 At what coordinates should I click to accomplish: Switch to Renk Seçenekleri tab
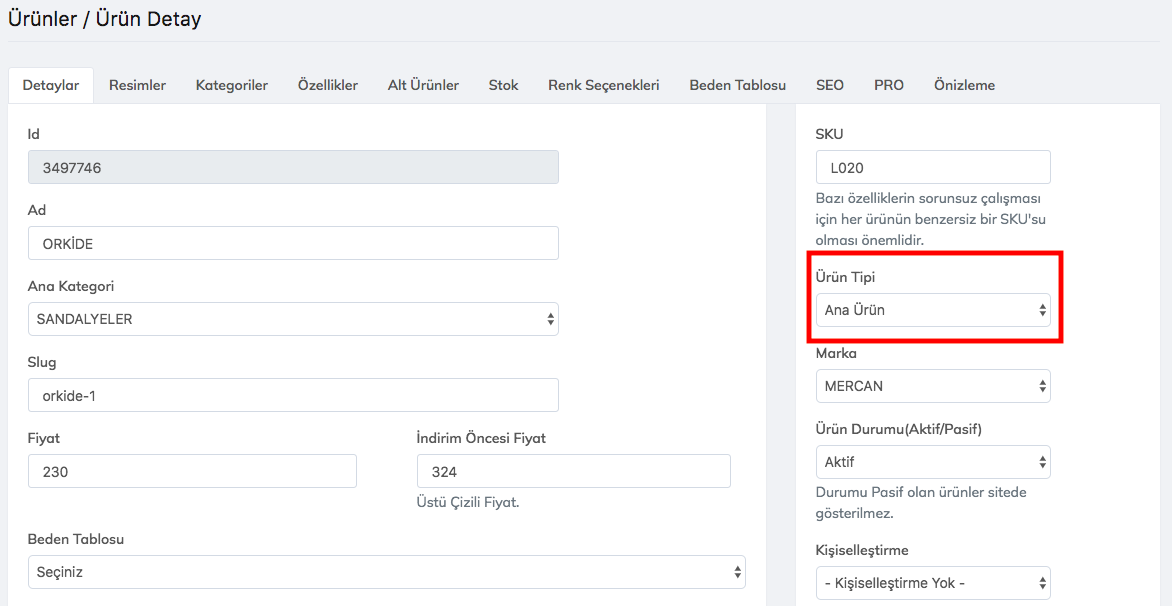603,85
